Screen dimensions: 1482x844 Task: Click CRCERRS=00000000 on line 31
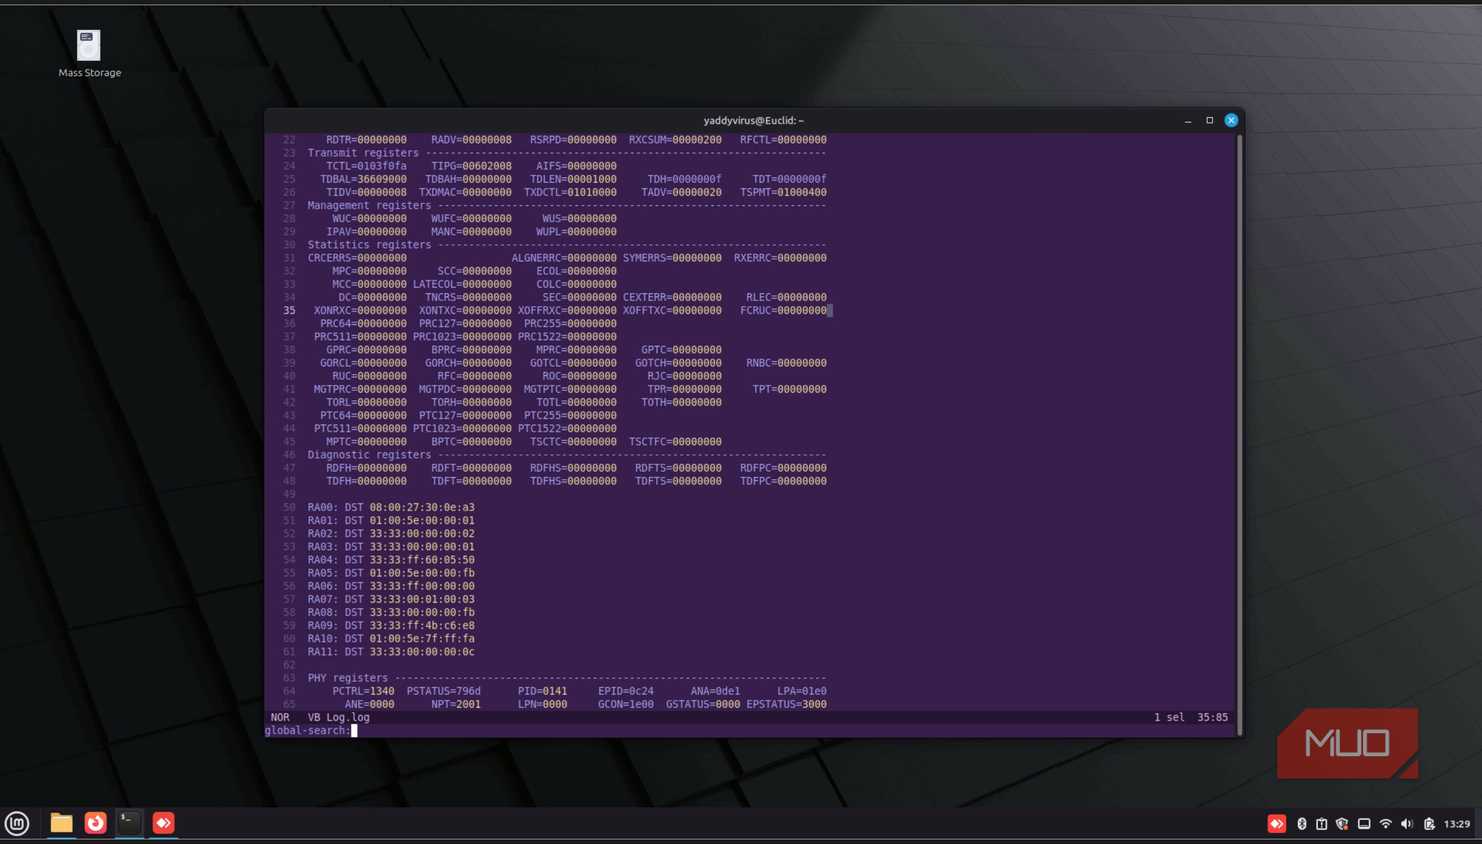tap(357, 258)
